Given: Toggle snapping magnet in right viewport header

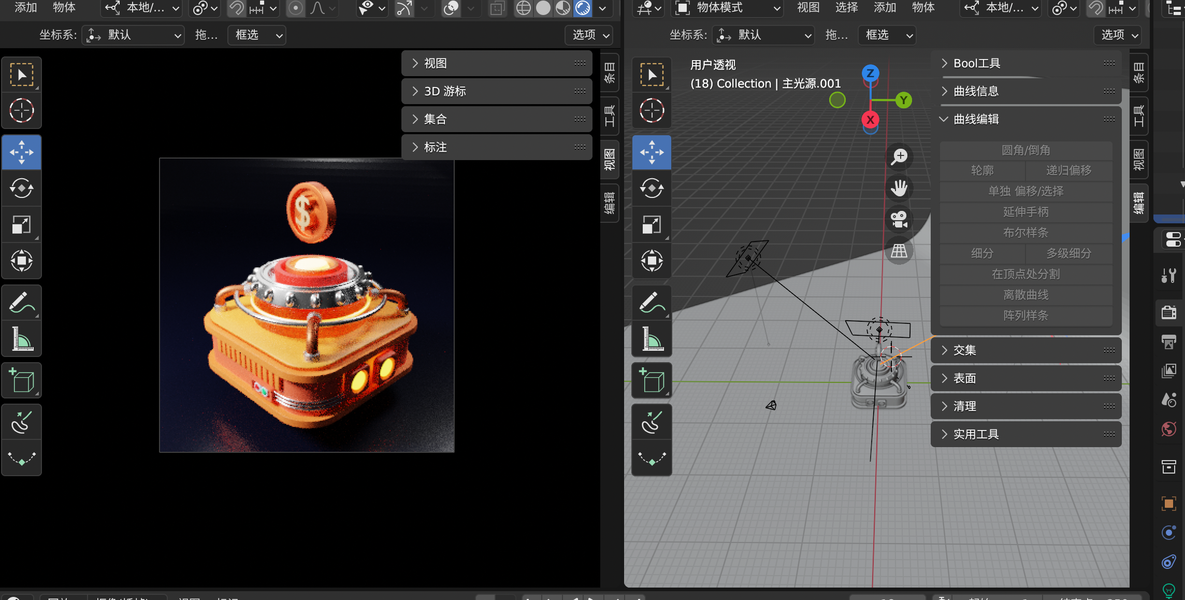Looking at the screenshot, I should (1095, 8).
